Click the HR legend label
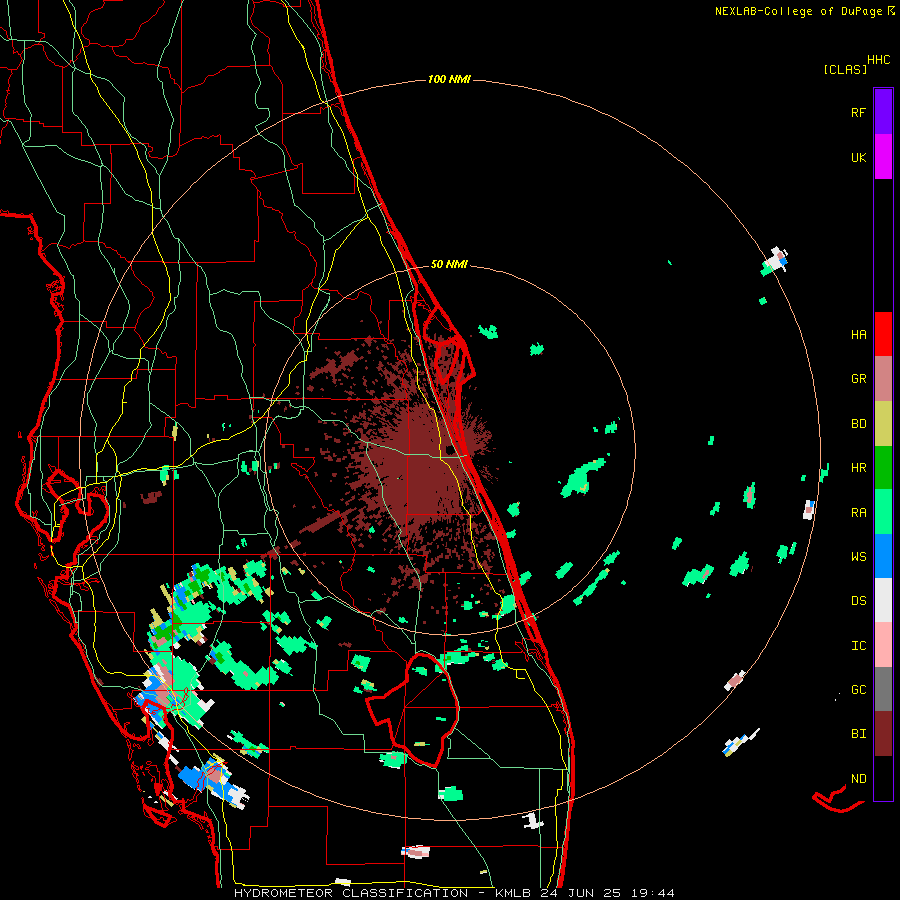This screenshot has width=900, height=900. pyautogui.click(x=858, y=468)
